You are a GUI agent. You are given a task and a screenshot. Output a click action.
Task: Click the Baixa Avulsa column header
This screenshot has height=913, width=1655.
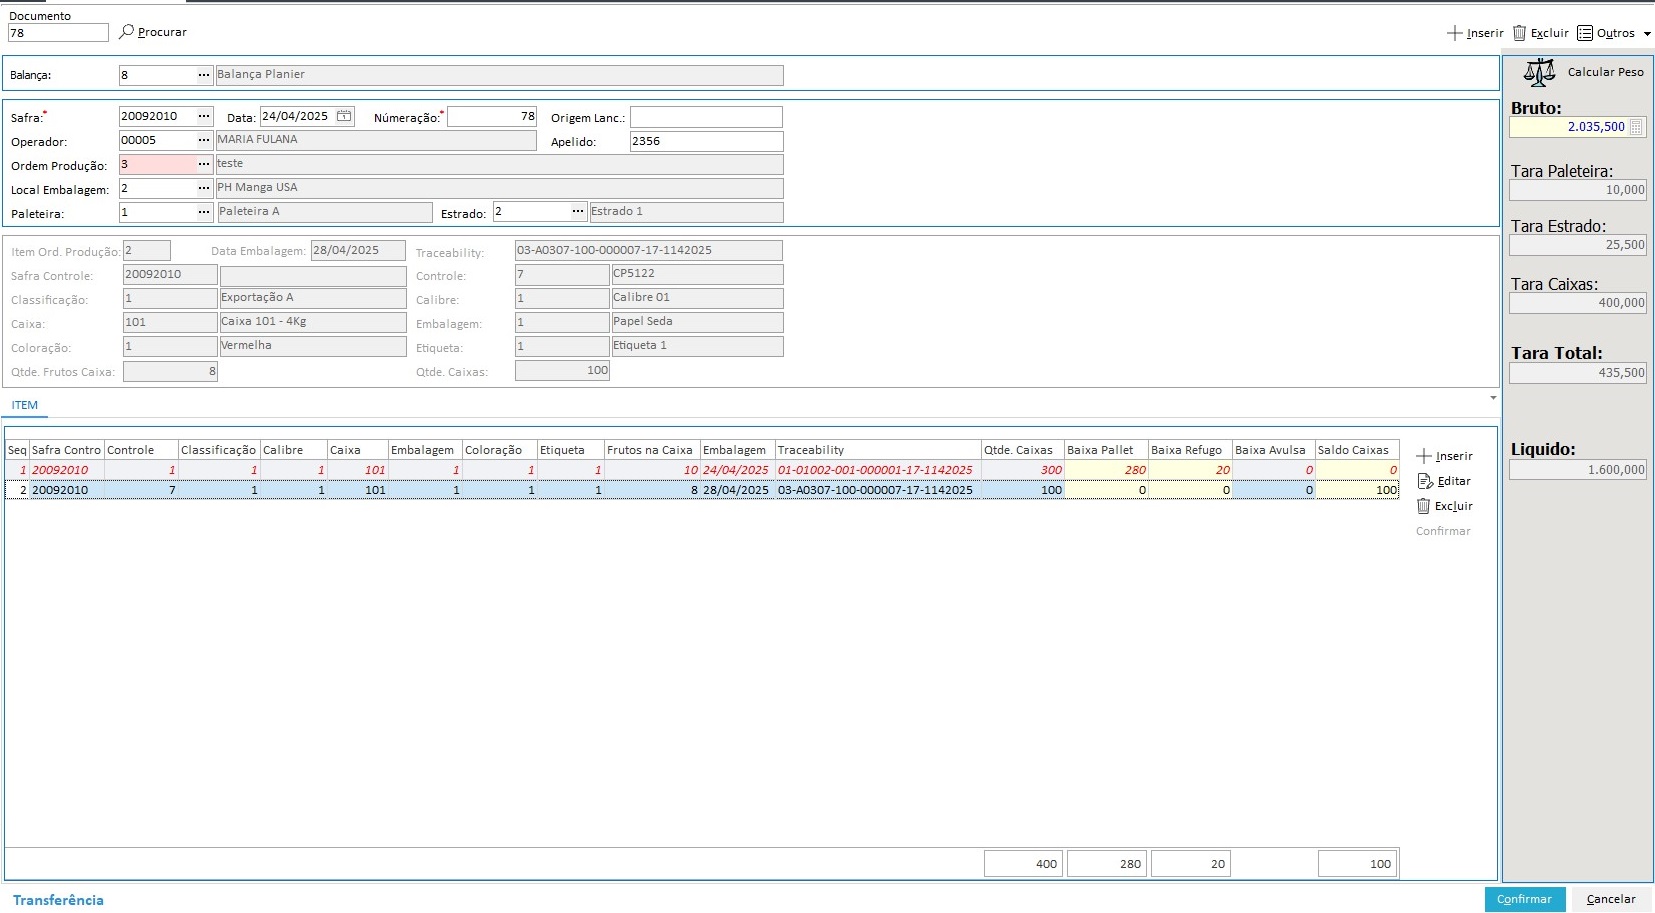tap(1274, 450)
